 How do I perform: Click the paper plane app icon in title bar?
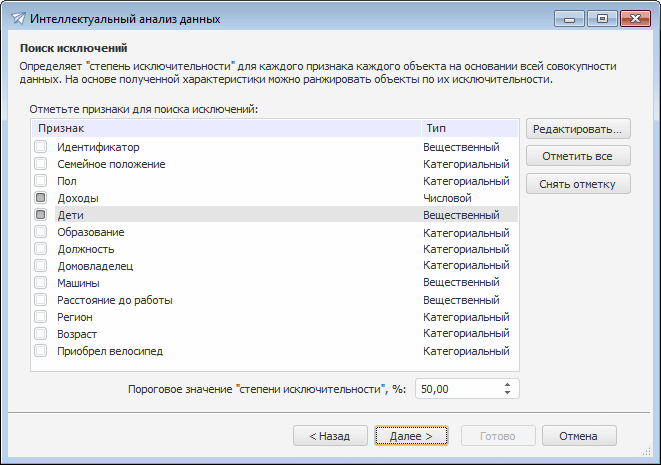pos(17,19)
